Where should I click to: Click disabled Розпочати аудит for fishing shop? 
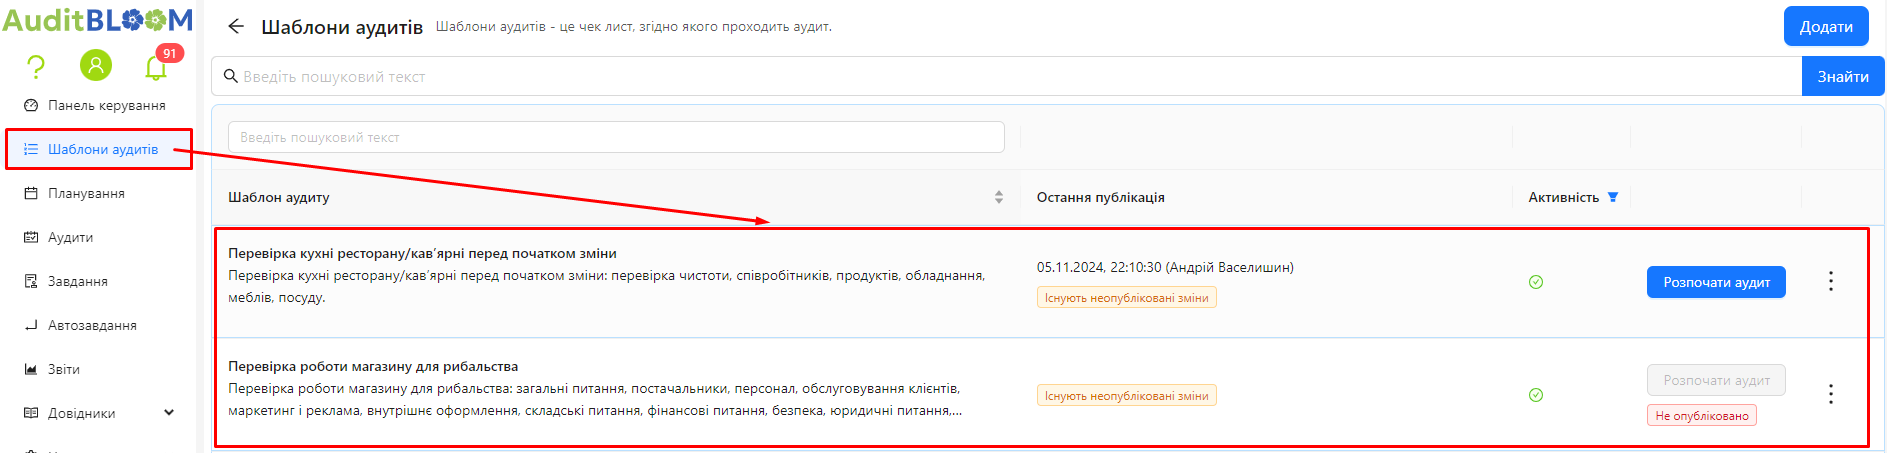point(1716,380)
